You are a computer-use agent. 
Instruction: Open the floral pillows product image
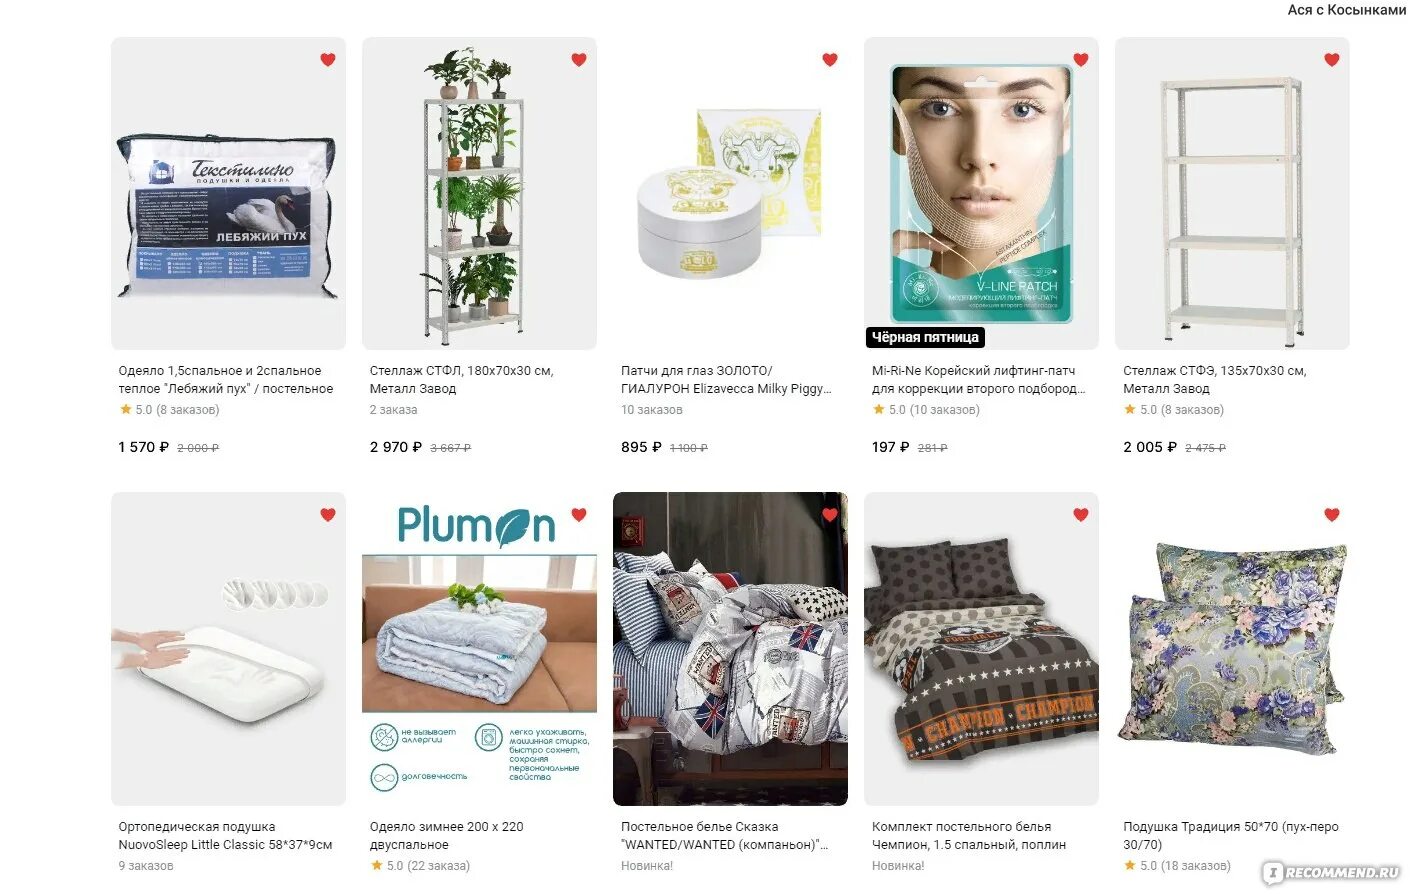[1232, 649]
